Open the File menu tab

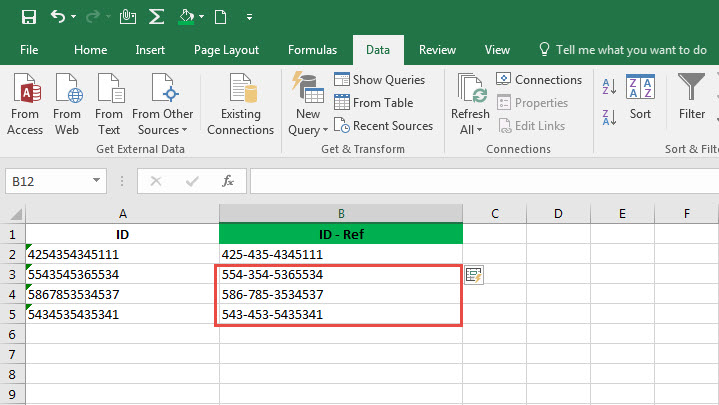[x=29, y=50]
